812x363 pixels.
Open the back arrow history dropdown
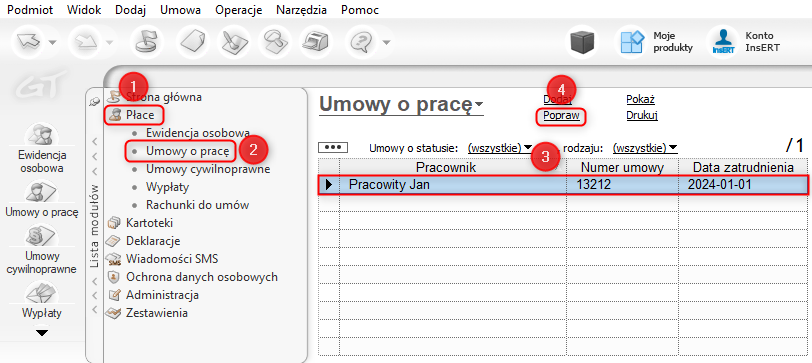(52, 42)
